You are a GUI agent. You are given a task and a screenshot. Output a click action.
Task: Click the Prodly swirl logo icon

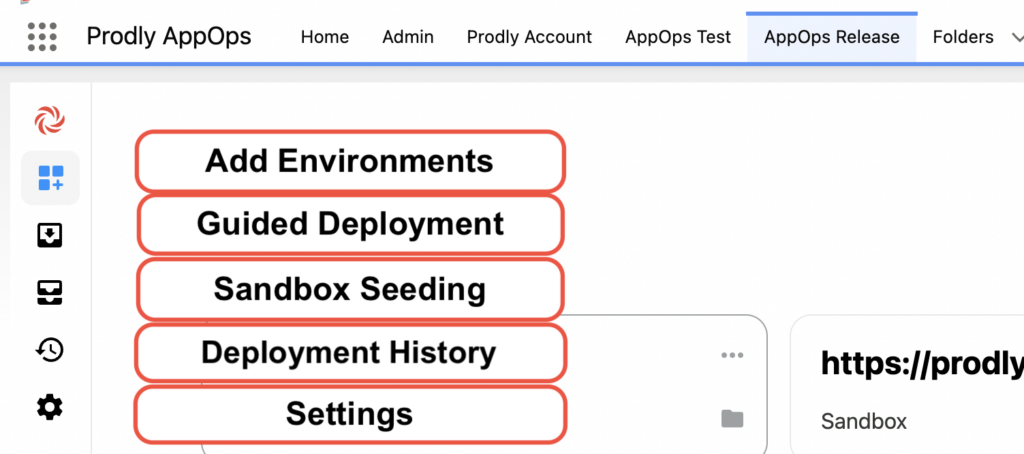pyautogui.click(x=50, y=120)
